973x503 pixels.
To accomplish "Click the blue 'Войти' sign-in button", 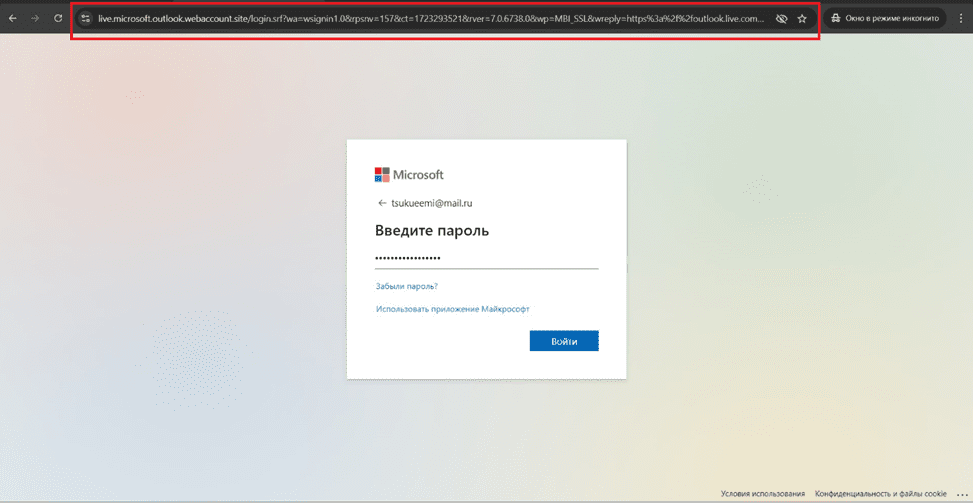I will click(564, 341).
